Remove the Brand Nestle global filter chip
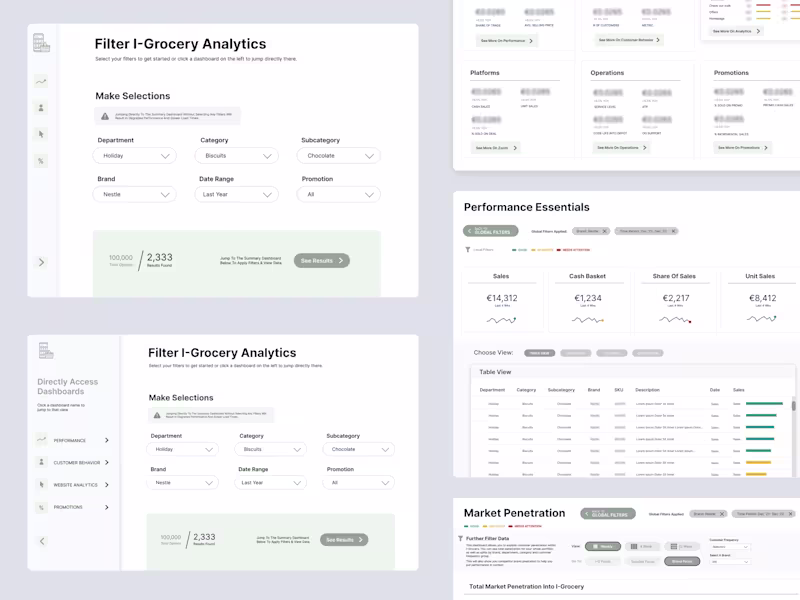Screen dimensions: 800x600 (605, 232)
